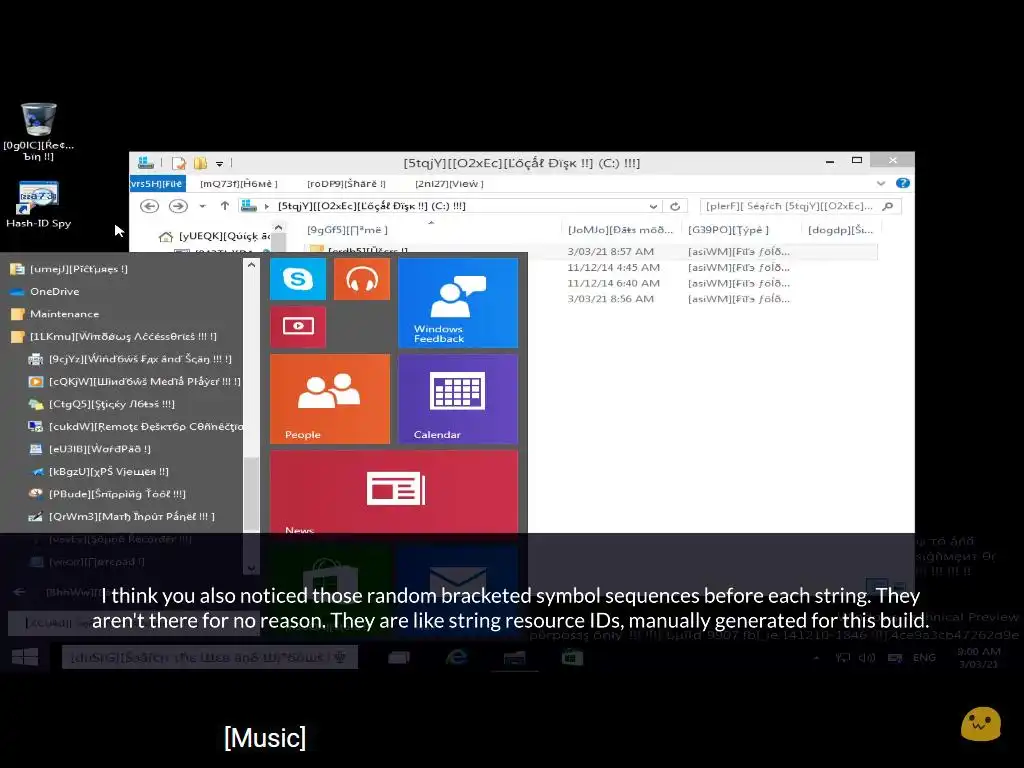Open the Recycle Bin desktop icon
This screenshot has width=1024, height=768.
pyautogui.click(x=39, y=131)
